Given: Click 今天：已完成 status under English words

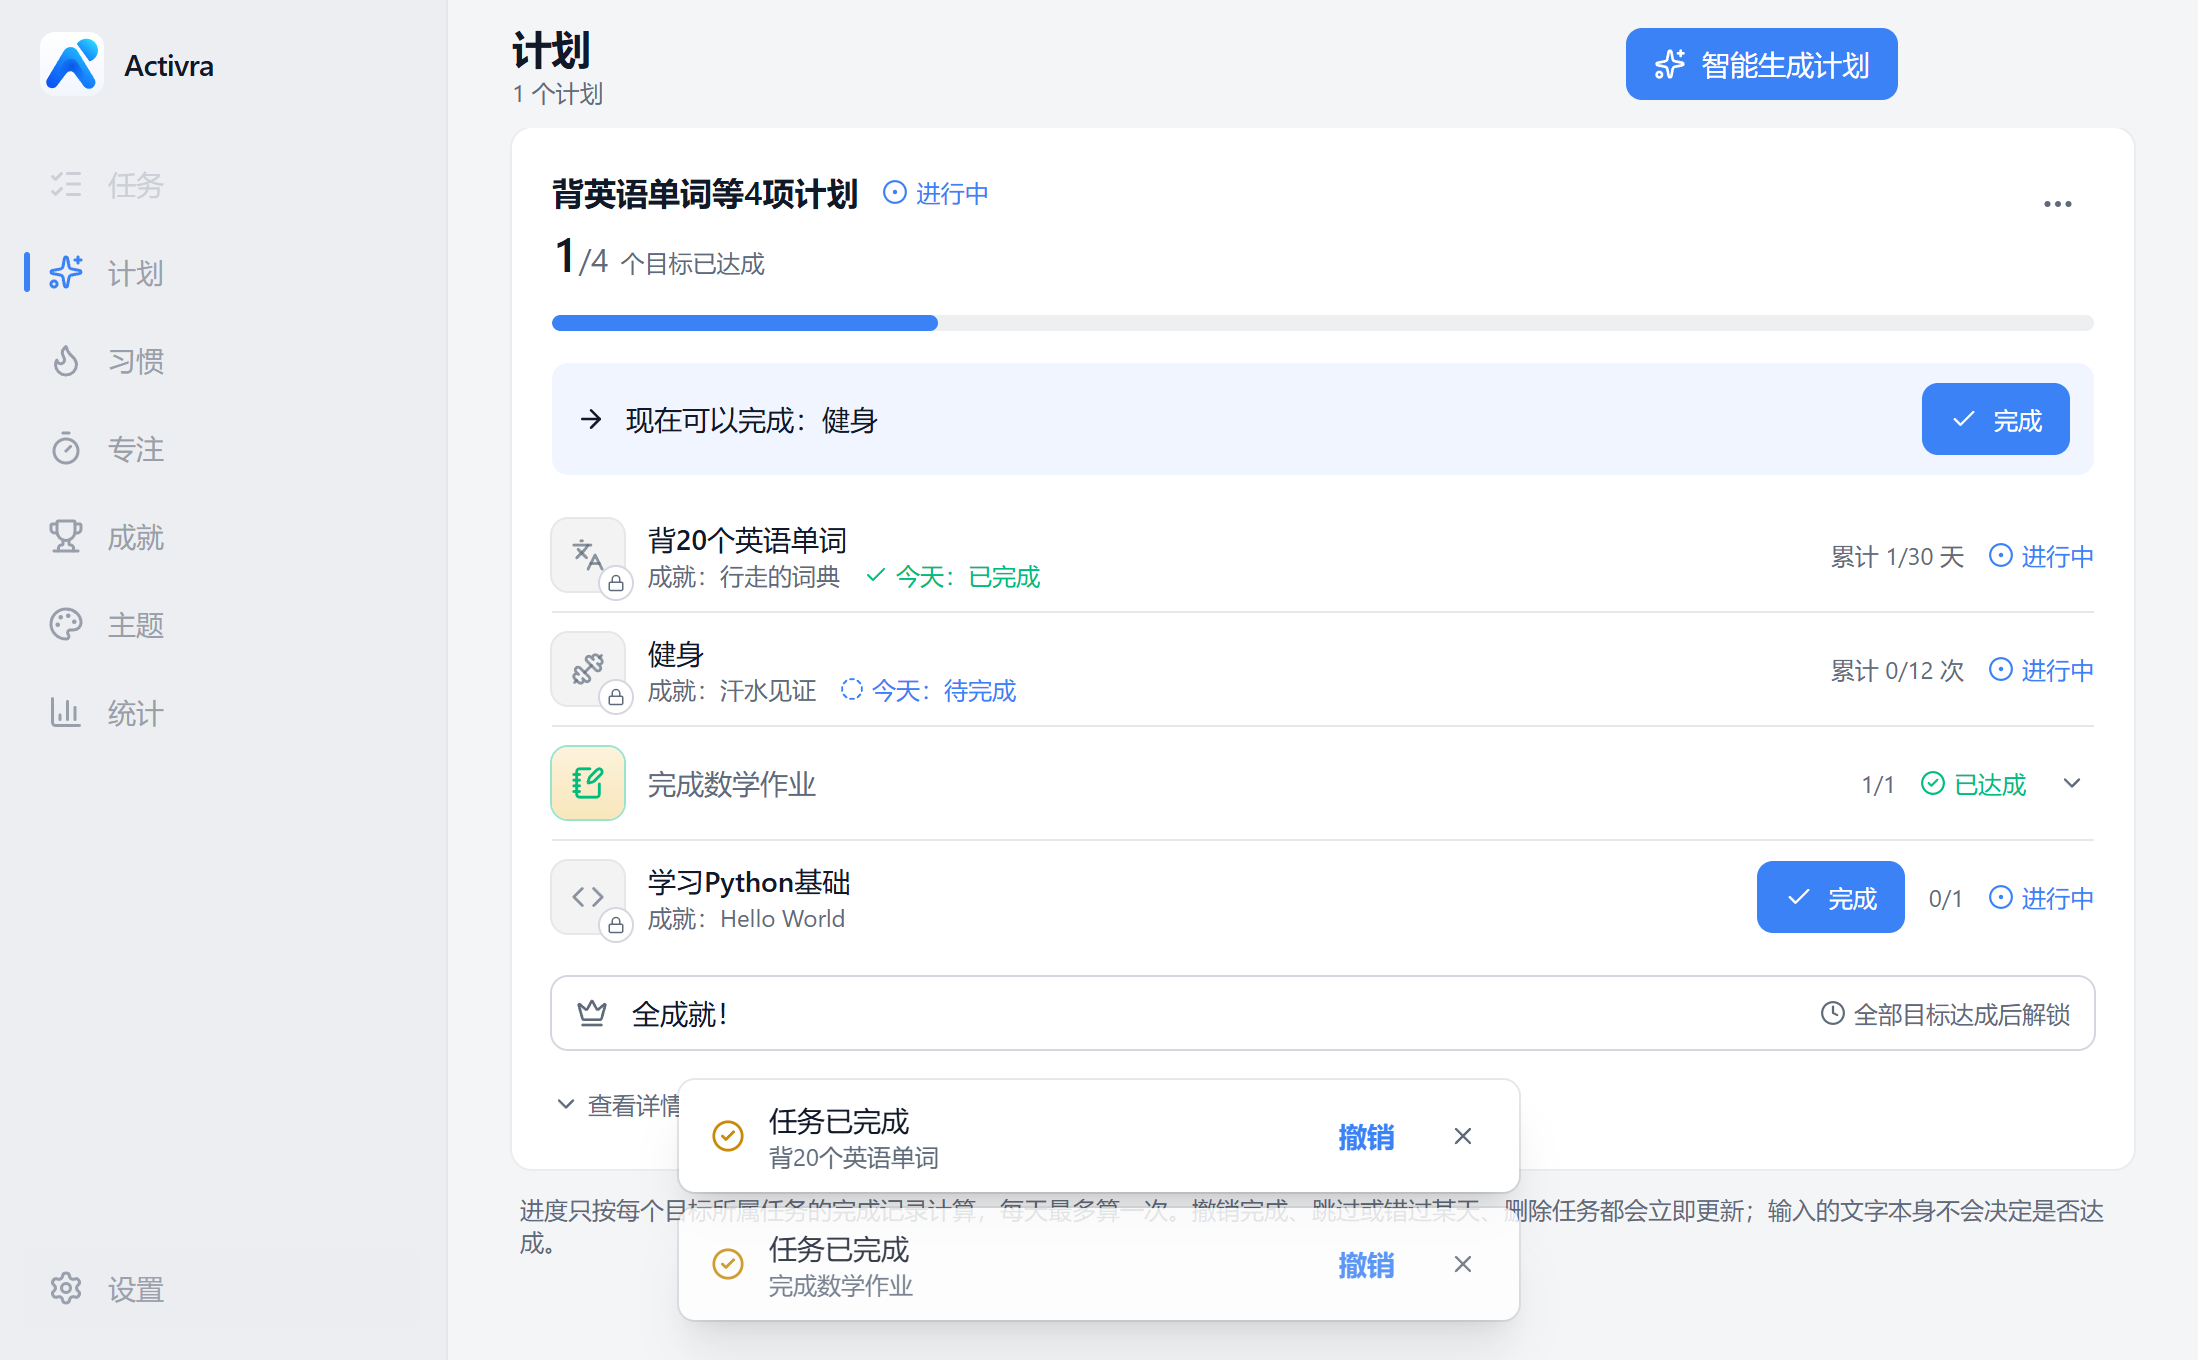Looking at the screenshot, I should pyautogui.click(x=954, y=577).
